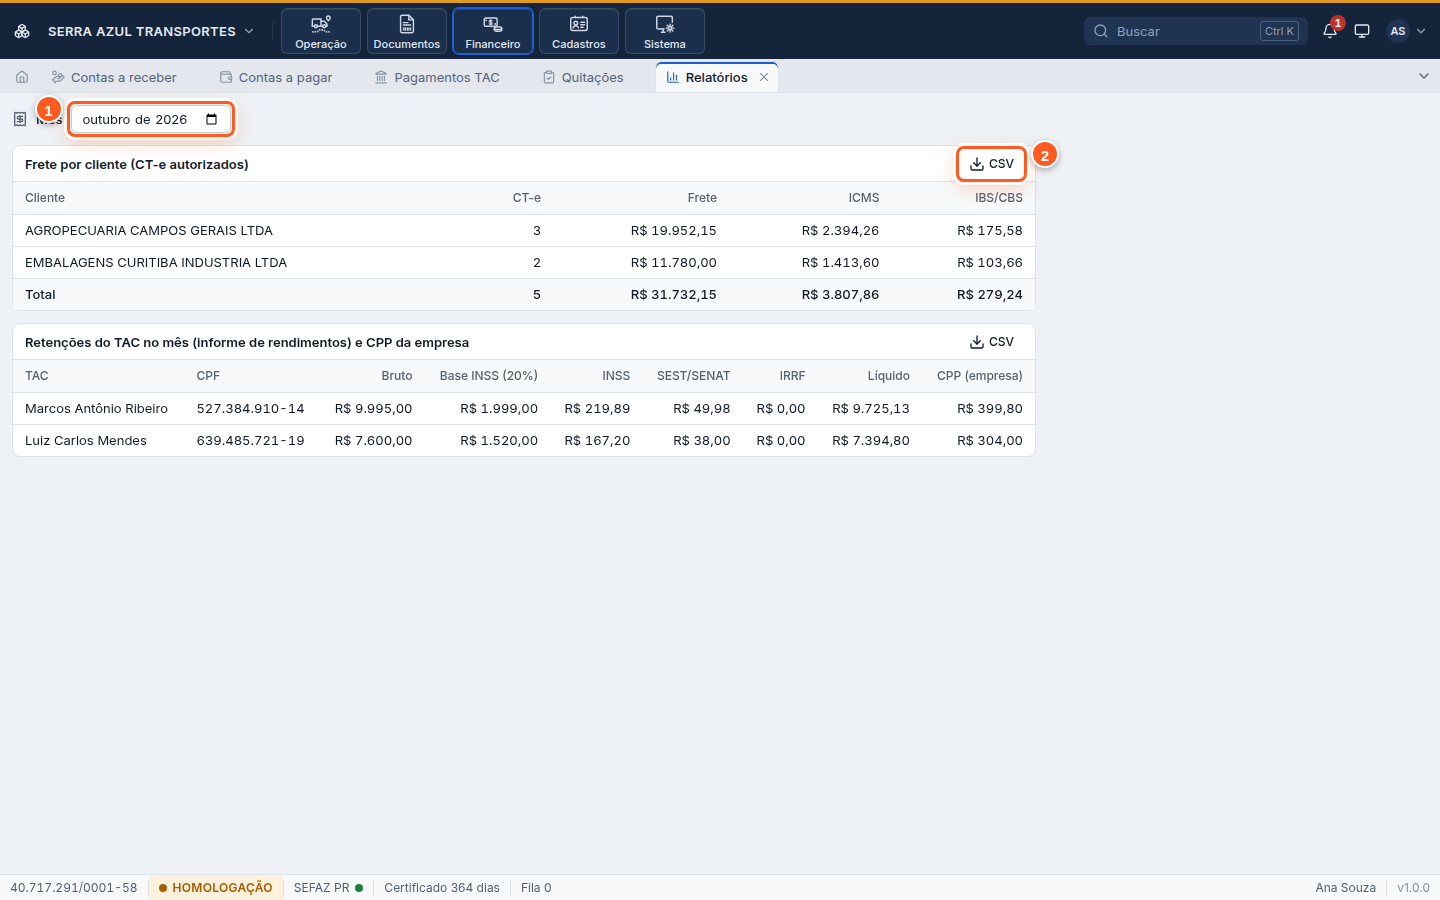The height and width of the screenshot is (900, 1440).
Task: Export Frete por cliente as CSV
Action: (992, 164)
